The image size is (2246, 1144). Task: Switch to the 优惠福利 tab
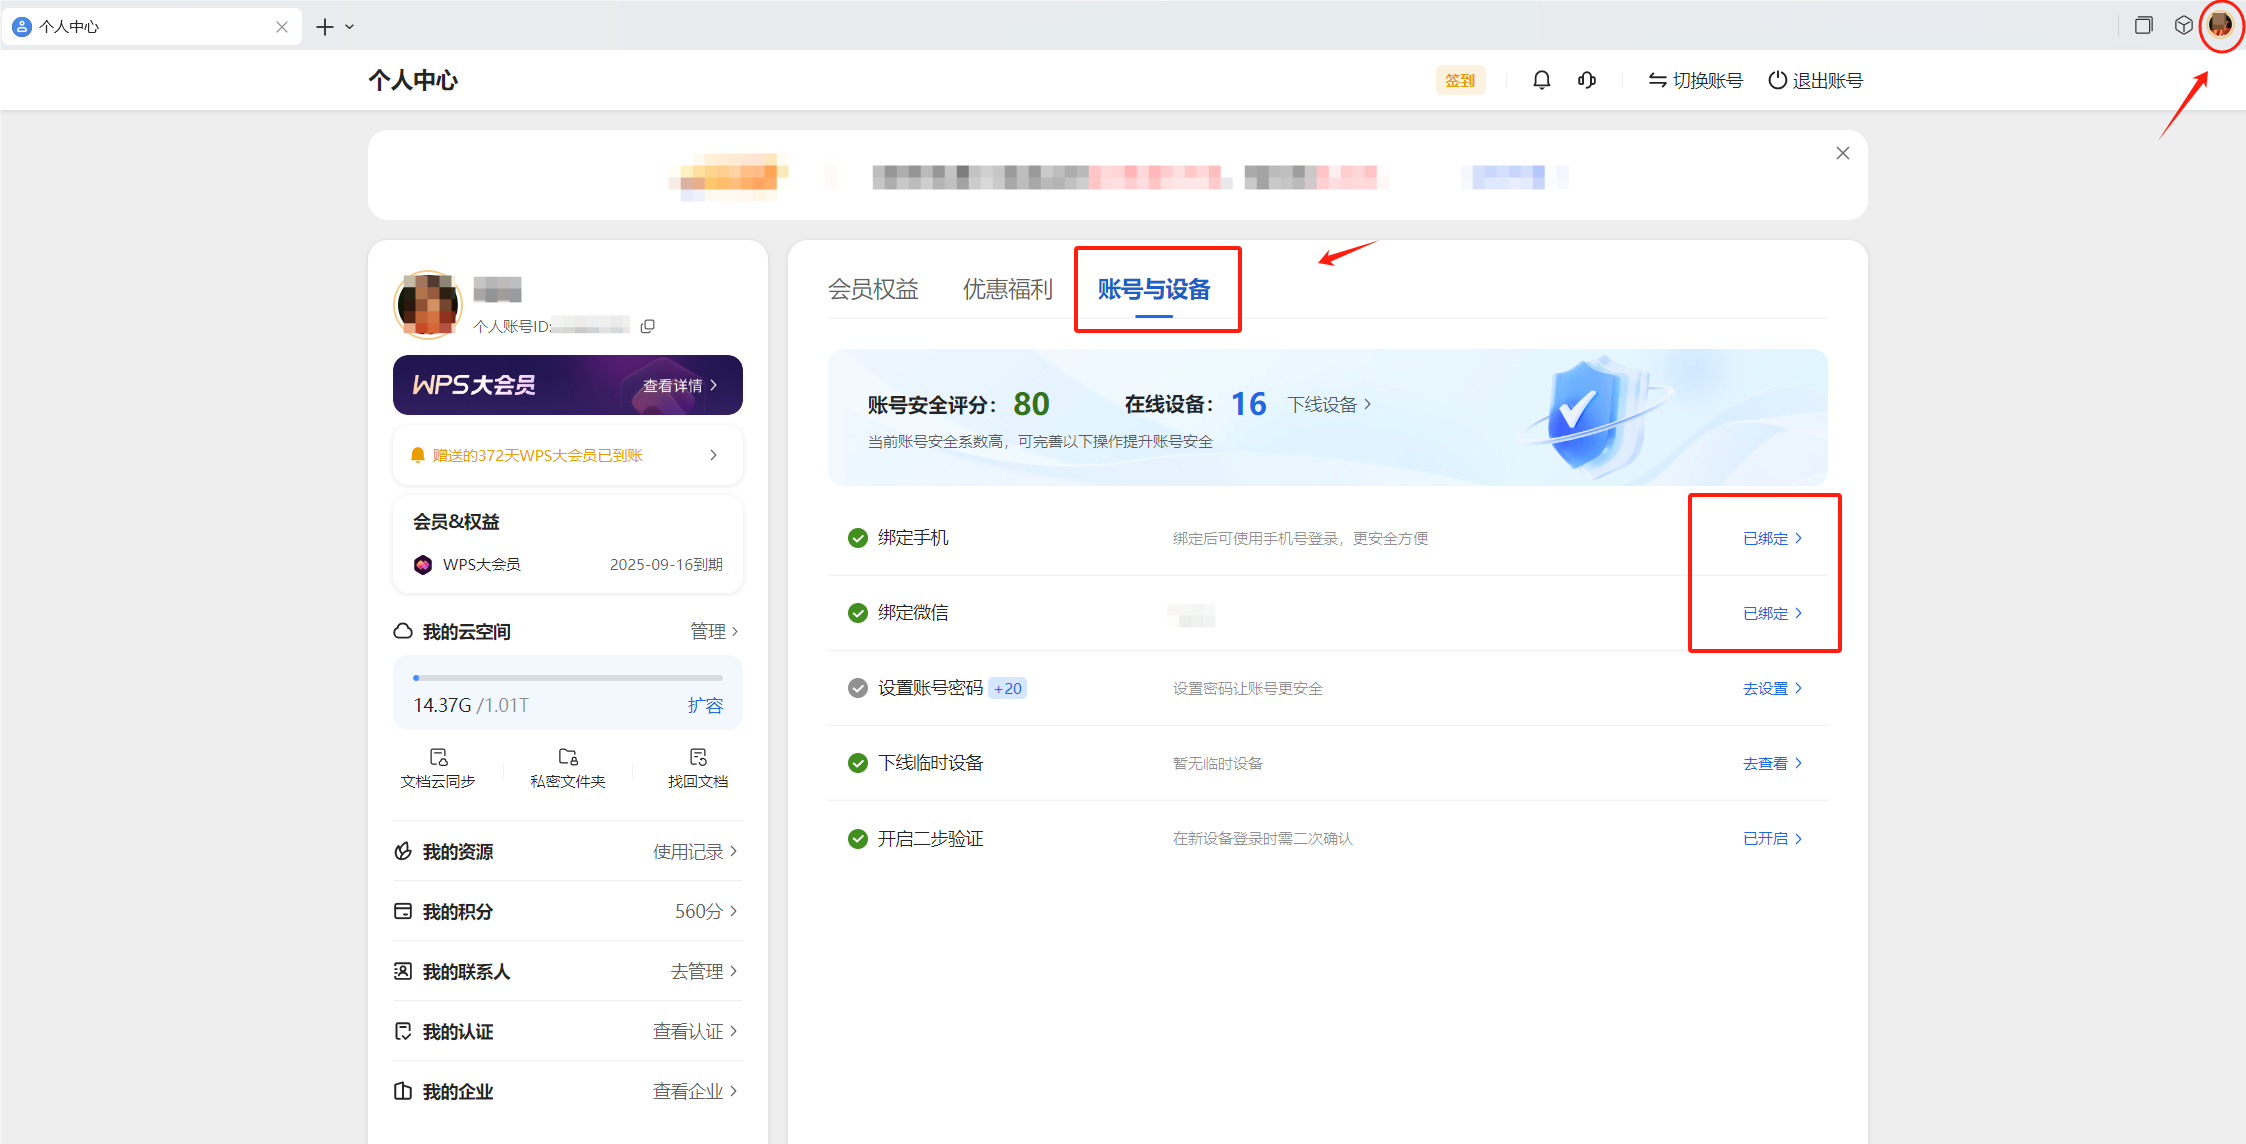(x=1008, y=289)
